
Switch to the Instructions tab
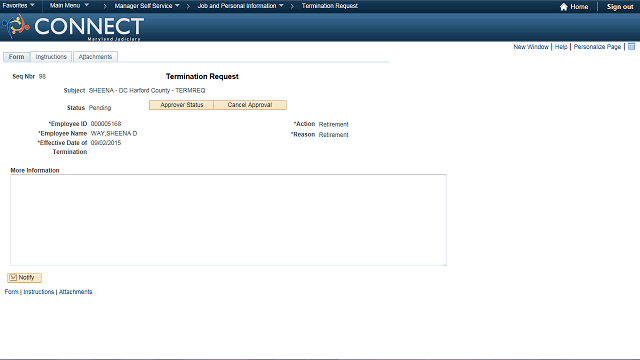(x=51, y=57)
